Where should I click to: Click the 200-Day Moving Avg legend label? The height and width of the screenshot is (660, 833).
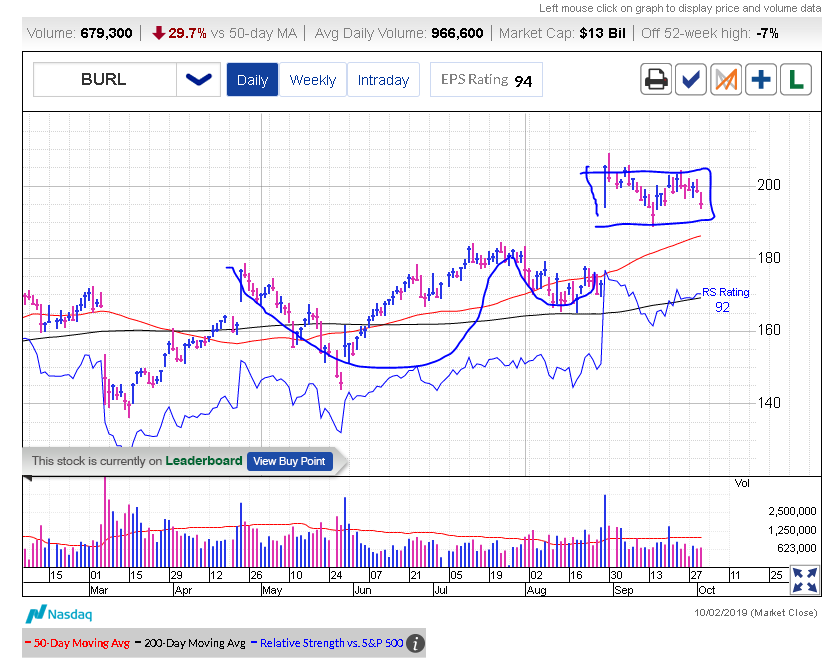(196, 643)
